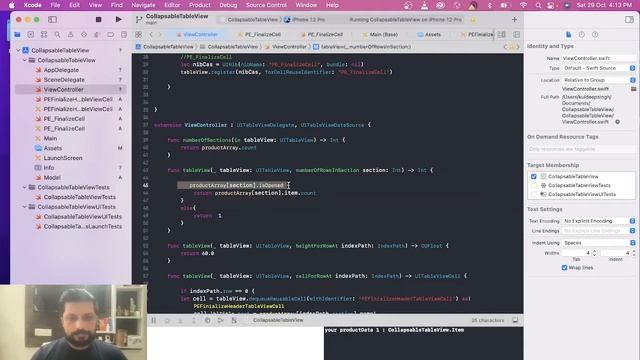This screenshot has width=640, height=360.
Task: Stop the running app with the stop button
Action: 98,19
